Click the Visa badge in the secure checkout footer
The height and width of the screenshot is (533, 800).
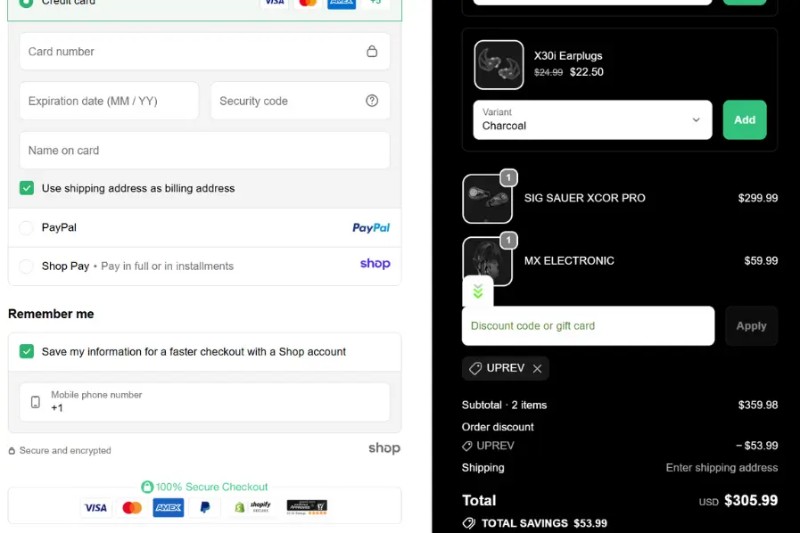(x=95, y=507)
